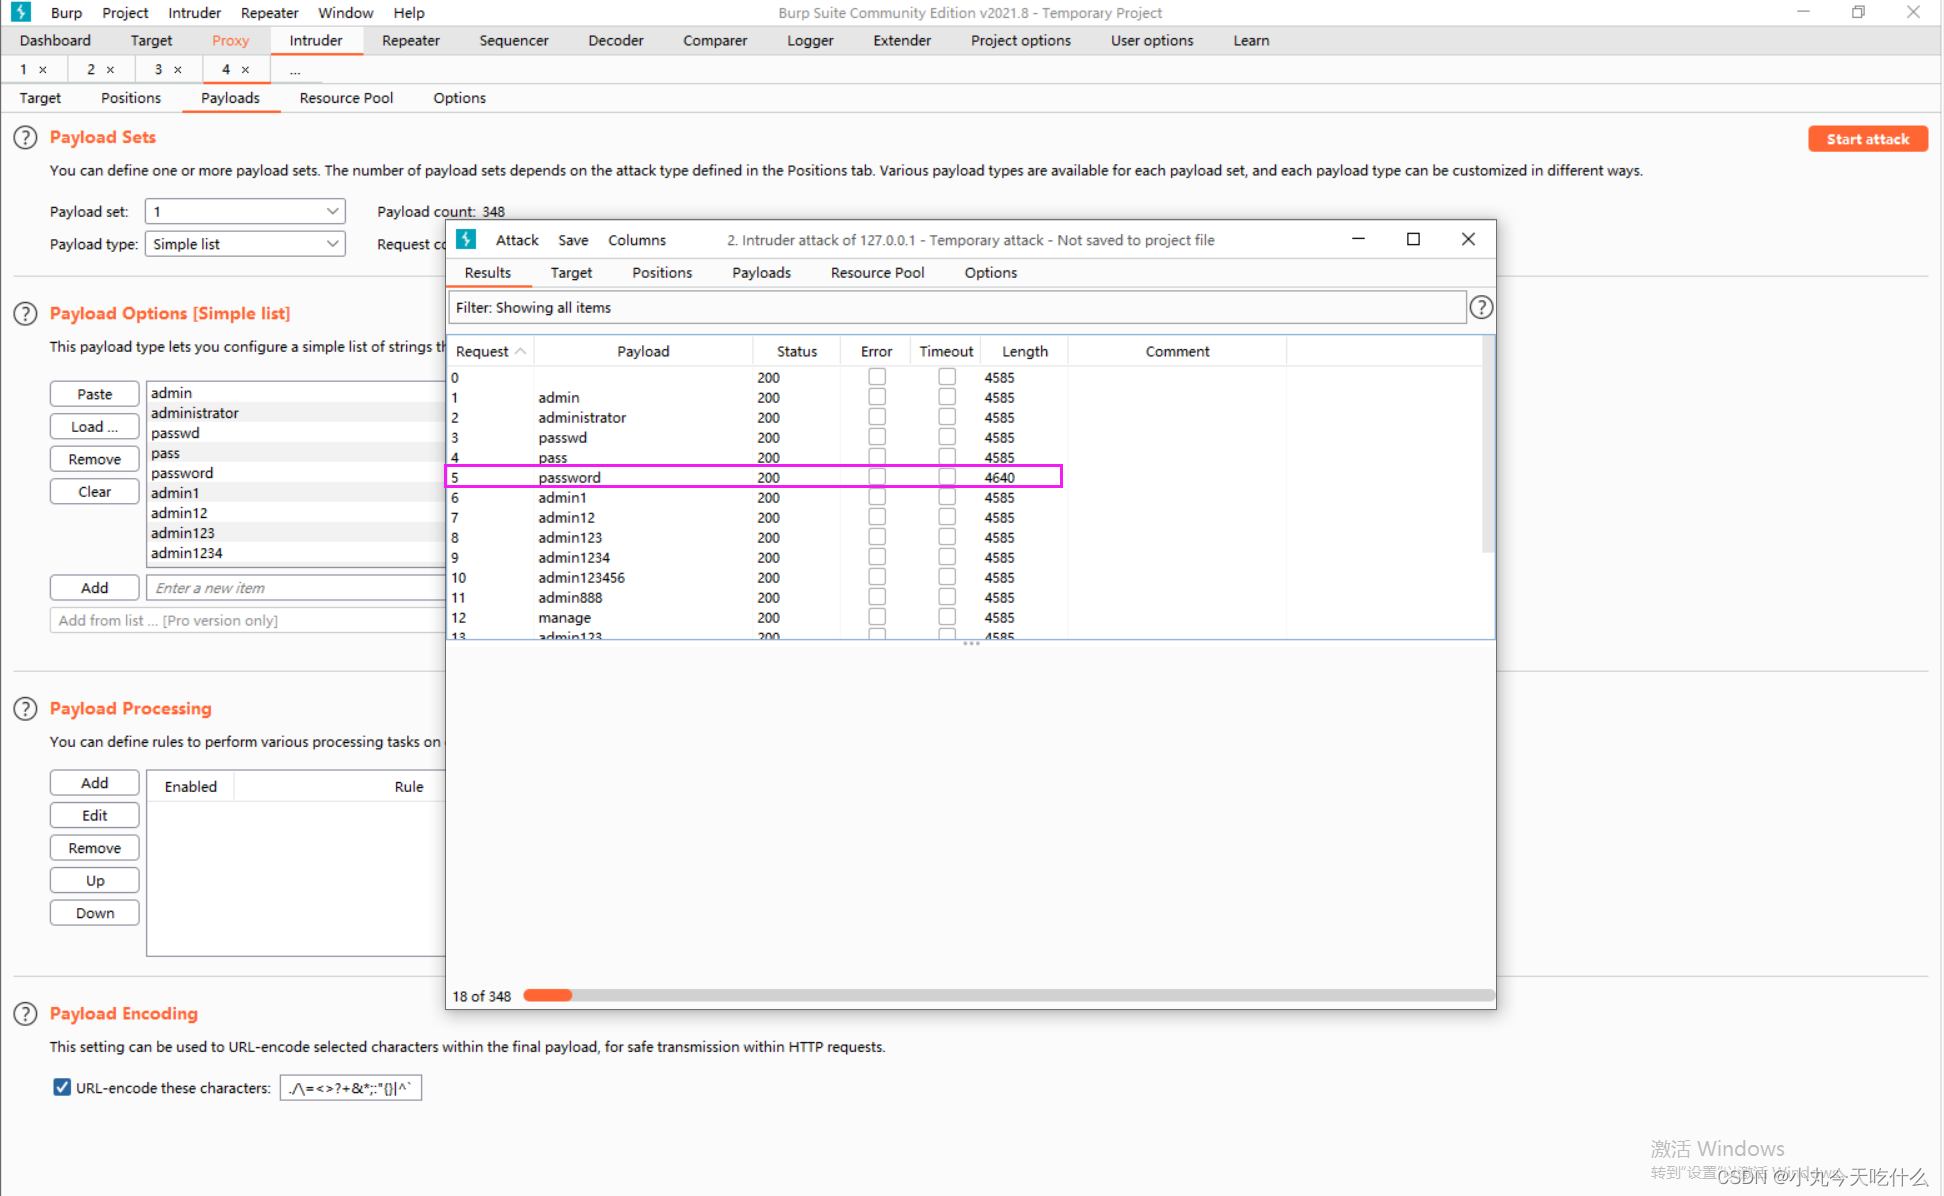Toggle URL-encode these characters checkbox
This screenshot has width=1944, height=1196.
pos(62,1088)
